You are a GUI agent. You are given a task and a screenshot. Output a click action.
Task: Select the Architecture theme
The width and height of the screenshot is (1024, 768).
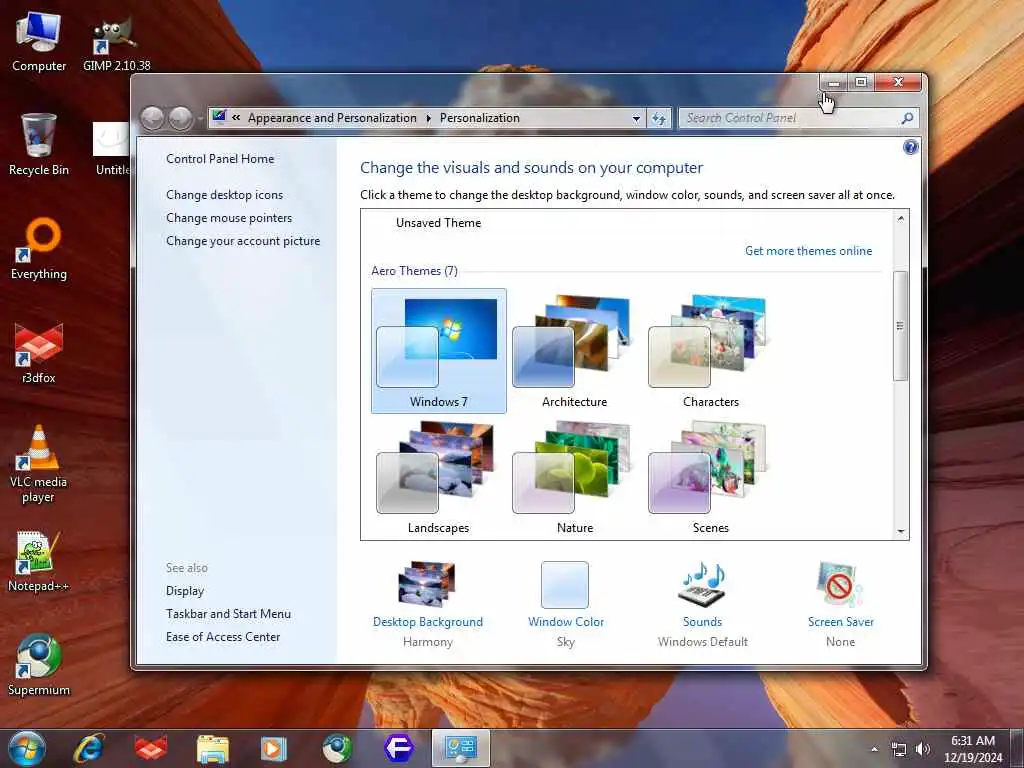pyautogui.click(x=575, y=351)
